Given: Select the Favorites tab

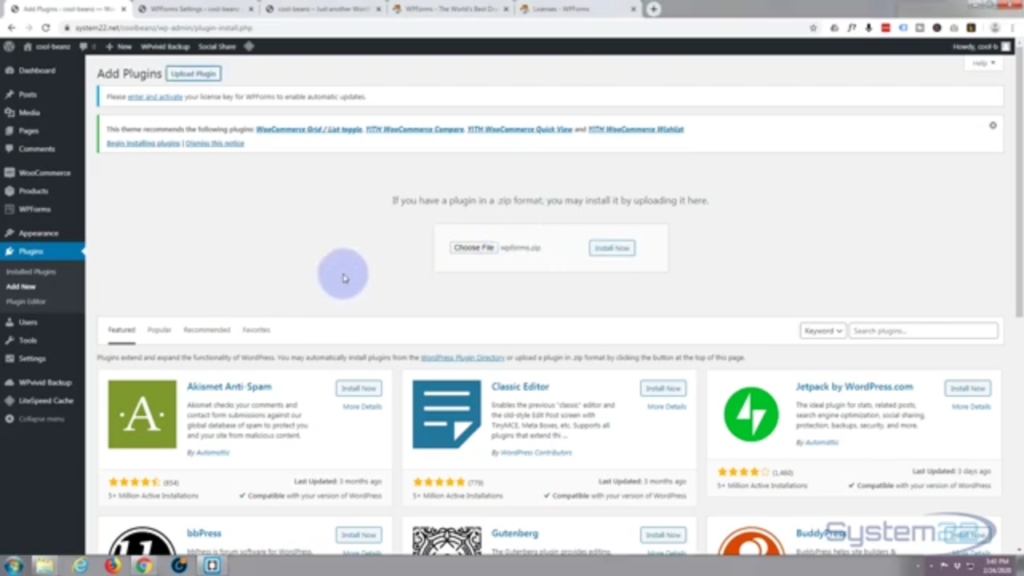Looking at the screenshot, I should click(256, 329).
